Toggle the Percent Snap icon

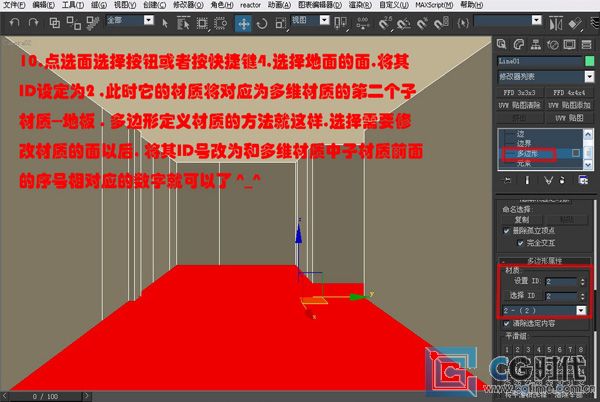tap(422, 24)
